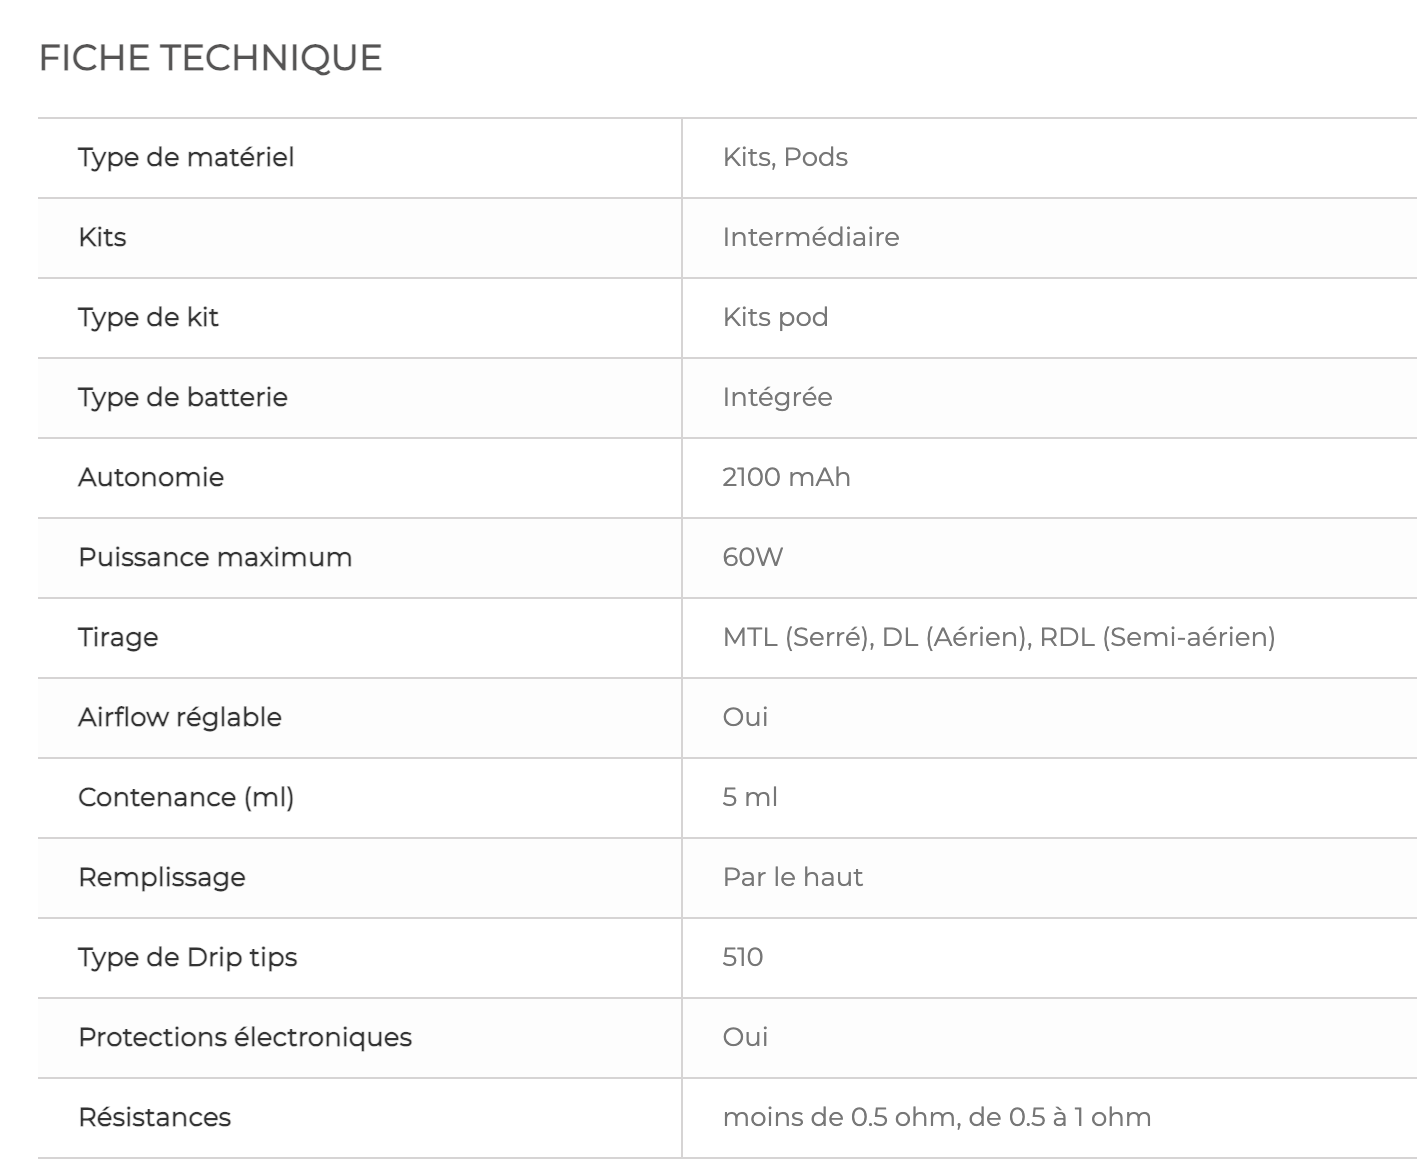
Task: Click the 'Type de batterie' label
Action: click(183, 397)
